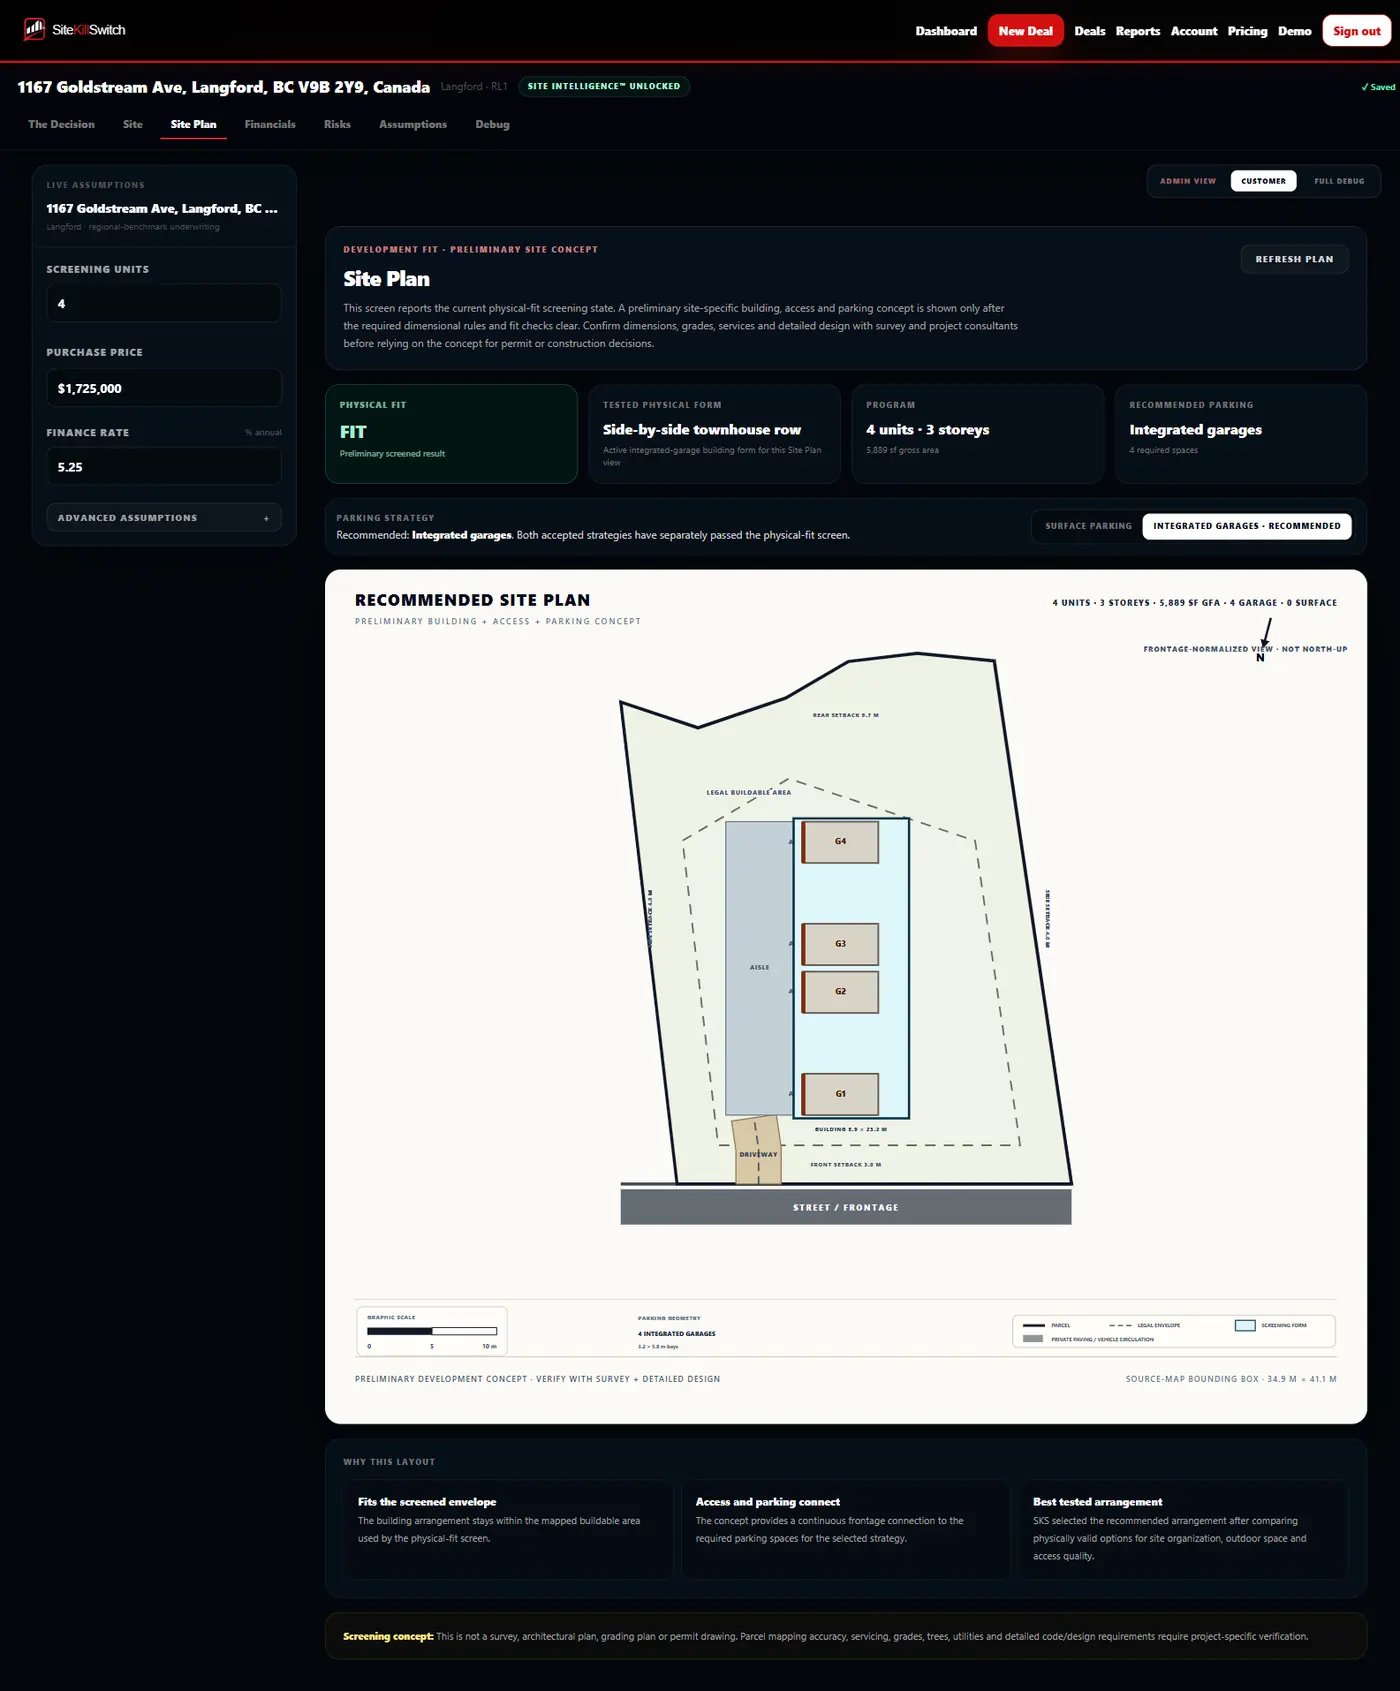Click the Purchase Price input field
1400x1691 pixels.
tap(164, 388)
